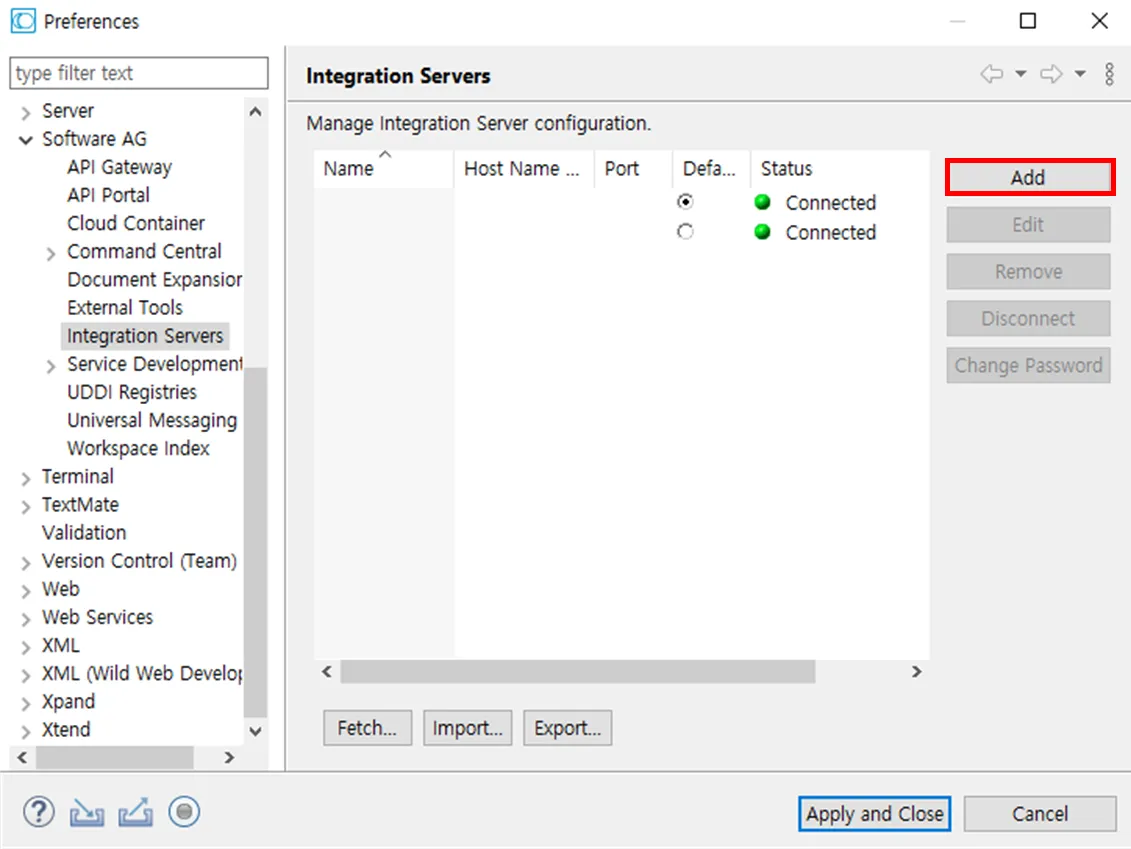Image resolution: width=1131 pixels, height=849 pixels.
Task: Click the export preferences icon
Action: pyautogui.click(x=136, y=812)
